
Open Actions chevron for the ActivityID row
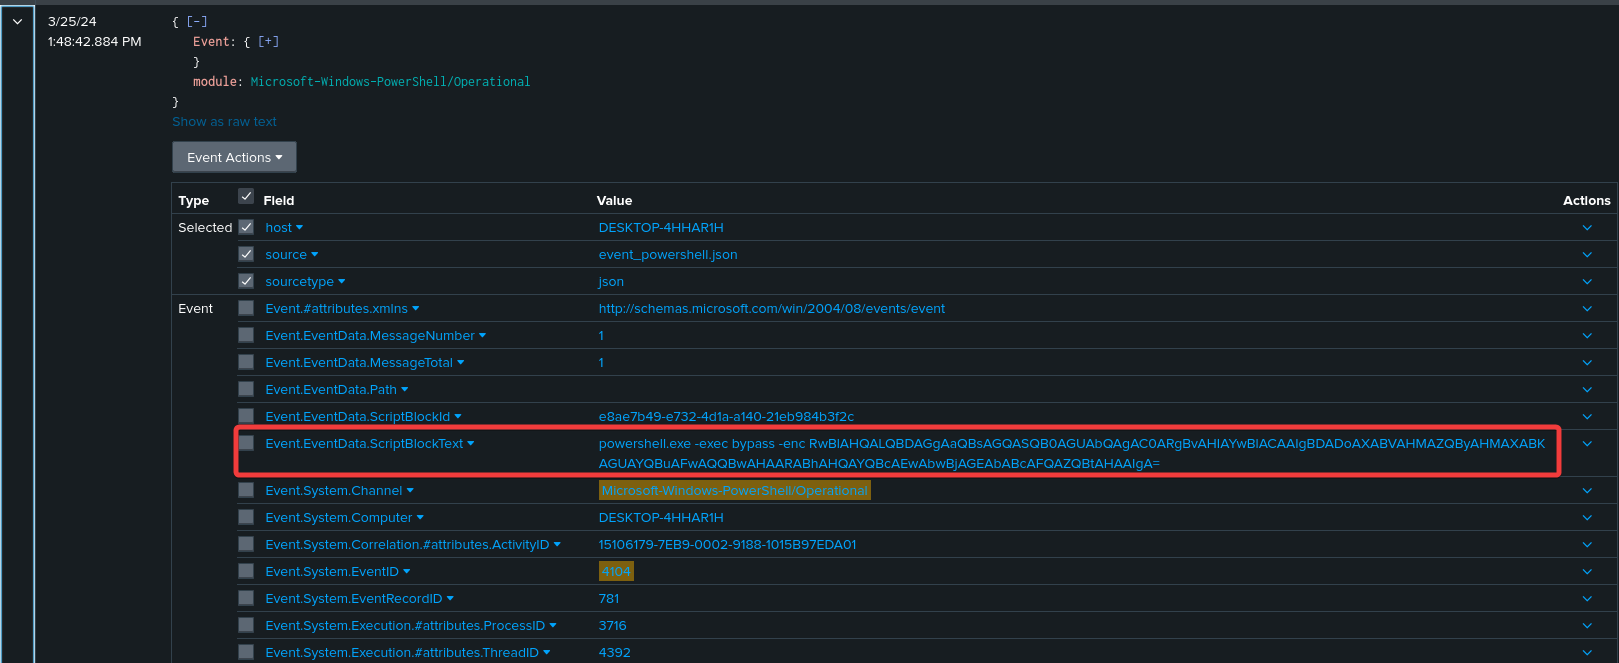[1587, 545]
